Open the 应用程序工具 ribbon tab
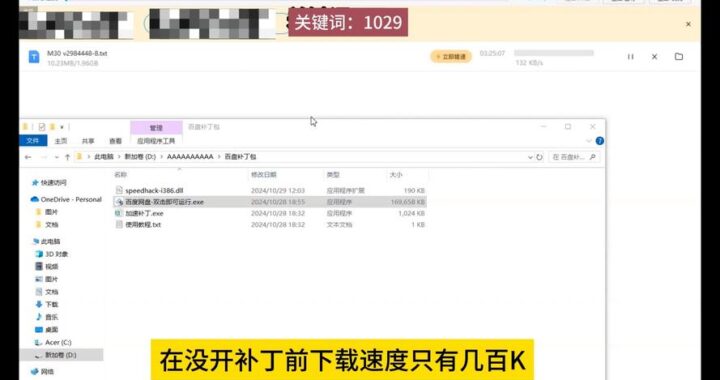This screenshot has width=720, height=380. [x=156, y=141]
